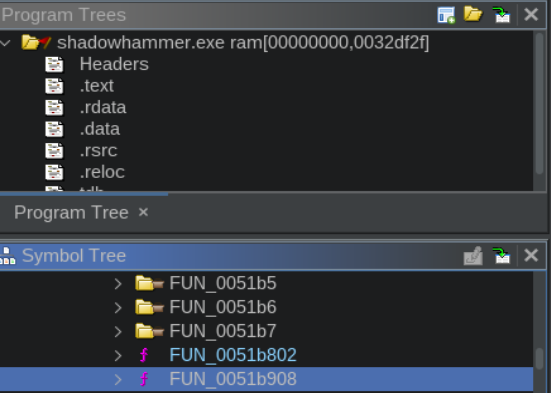Expand the FUN_0051b7 group
This screenshot has width=551, height=393.
coord(118,331)
